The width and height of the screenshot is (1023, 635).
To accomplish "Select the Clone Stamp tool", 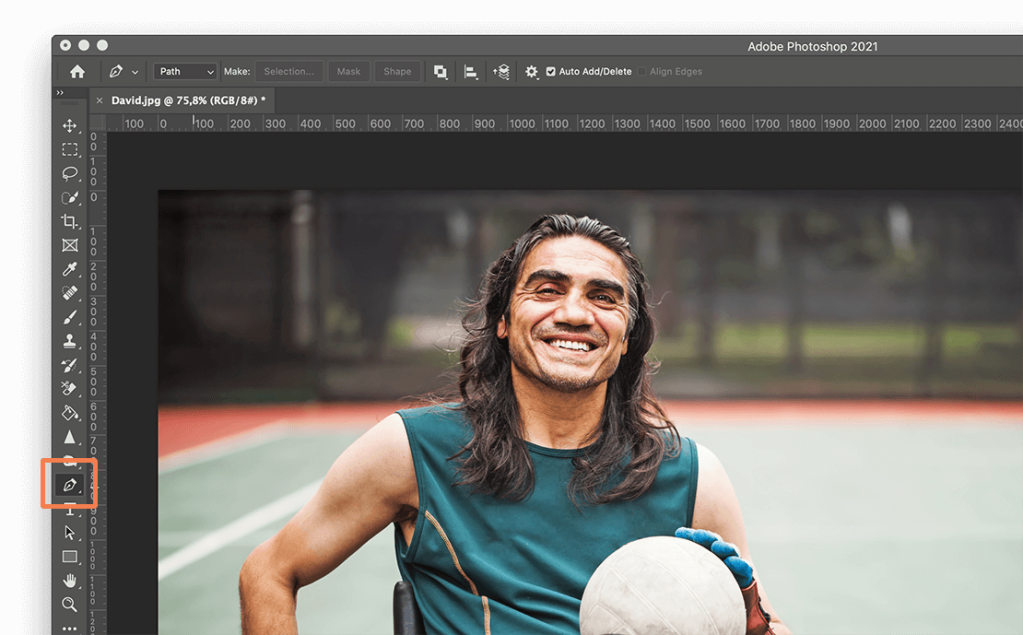I will coord(70,341).
